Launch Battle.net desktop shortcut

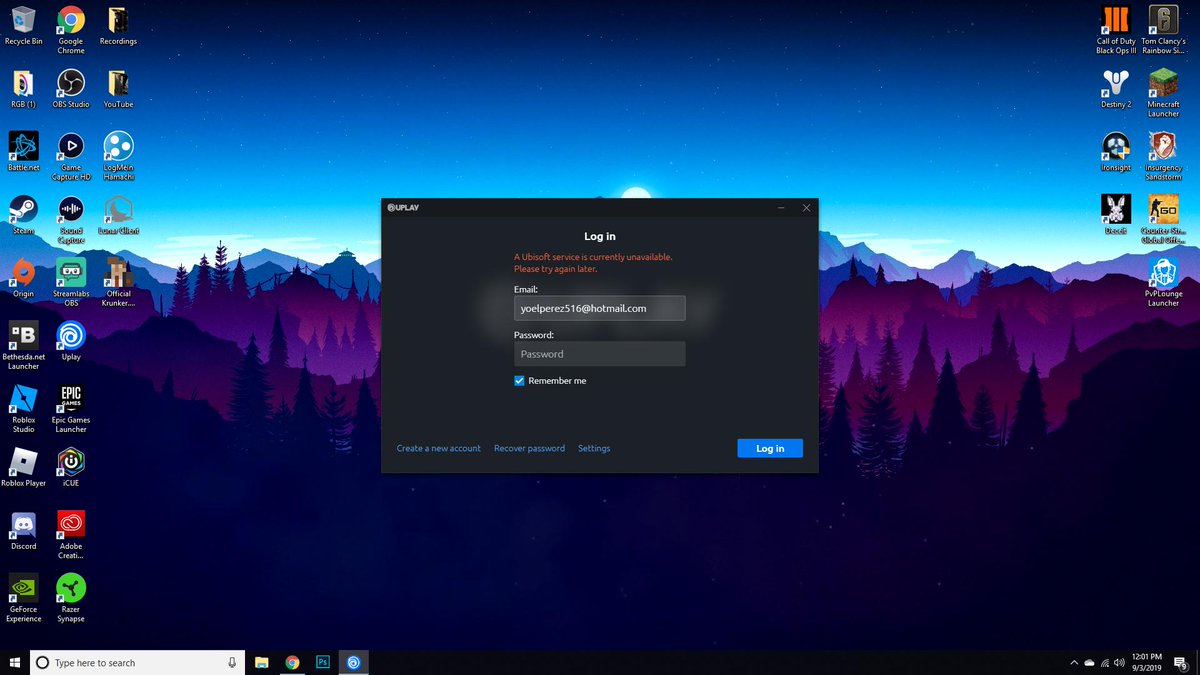click(23, 152)
